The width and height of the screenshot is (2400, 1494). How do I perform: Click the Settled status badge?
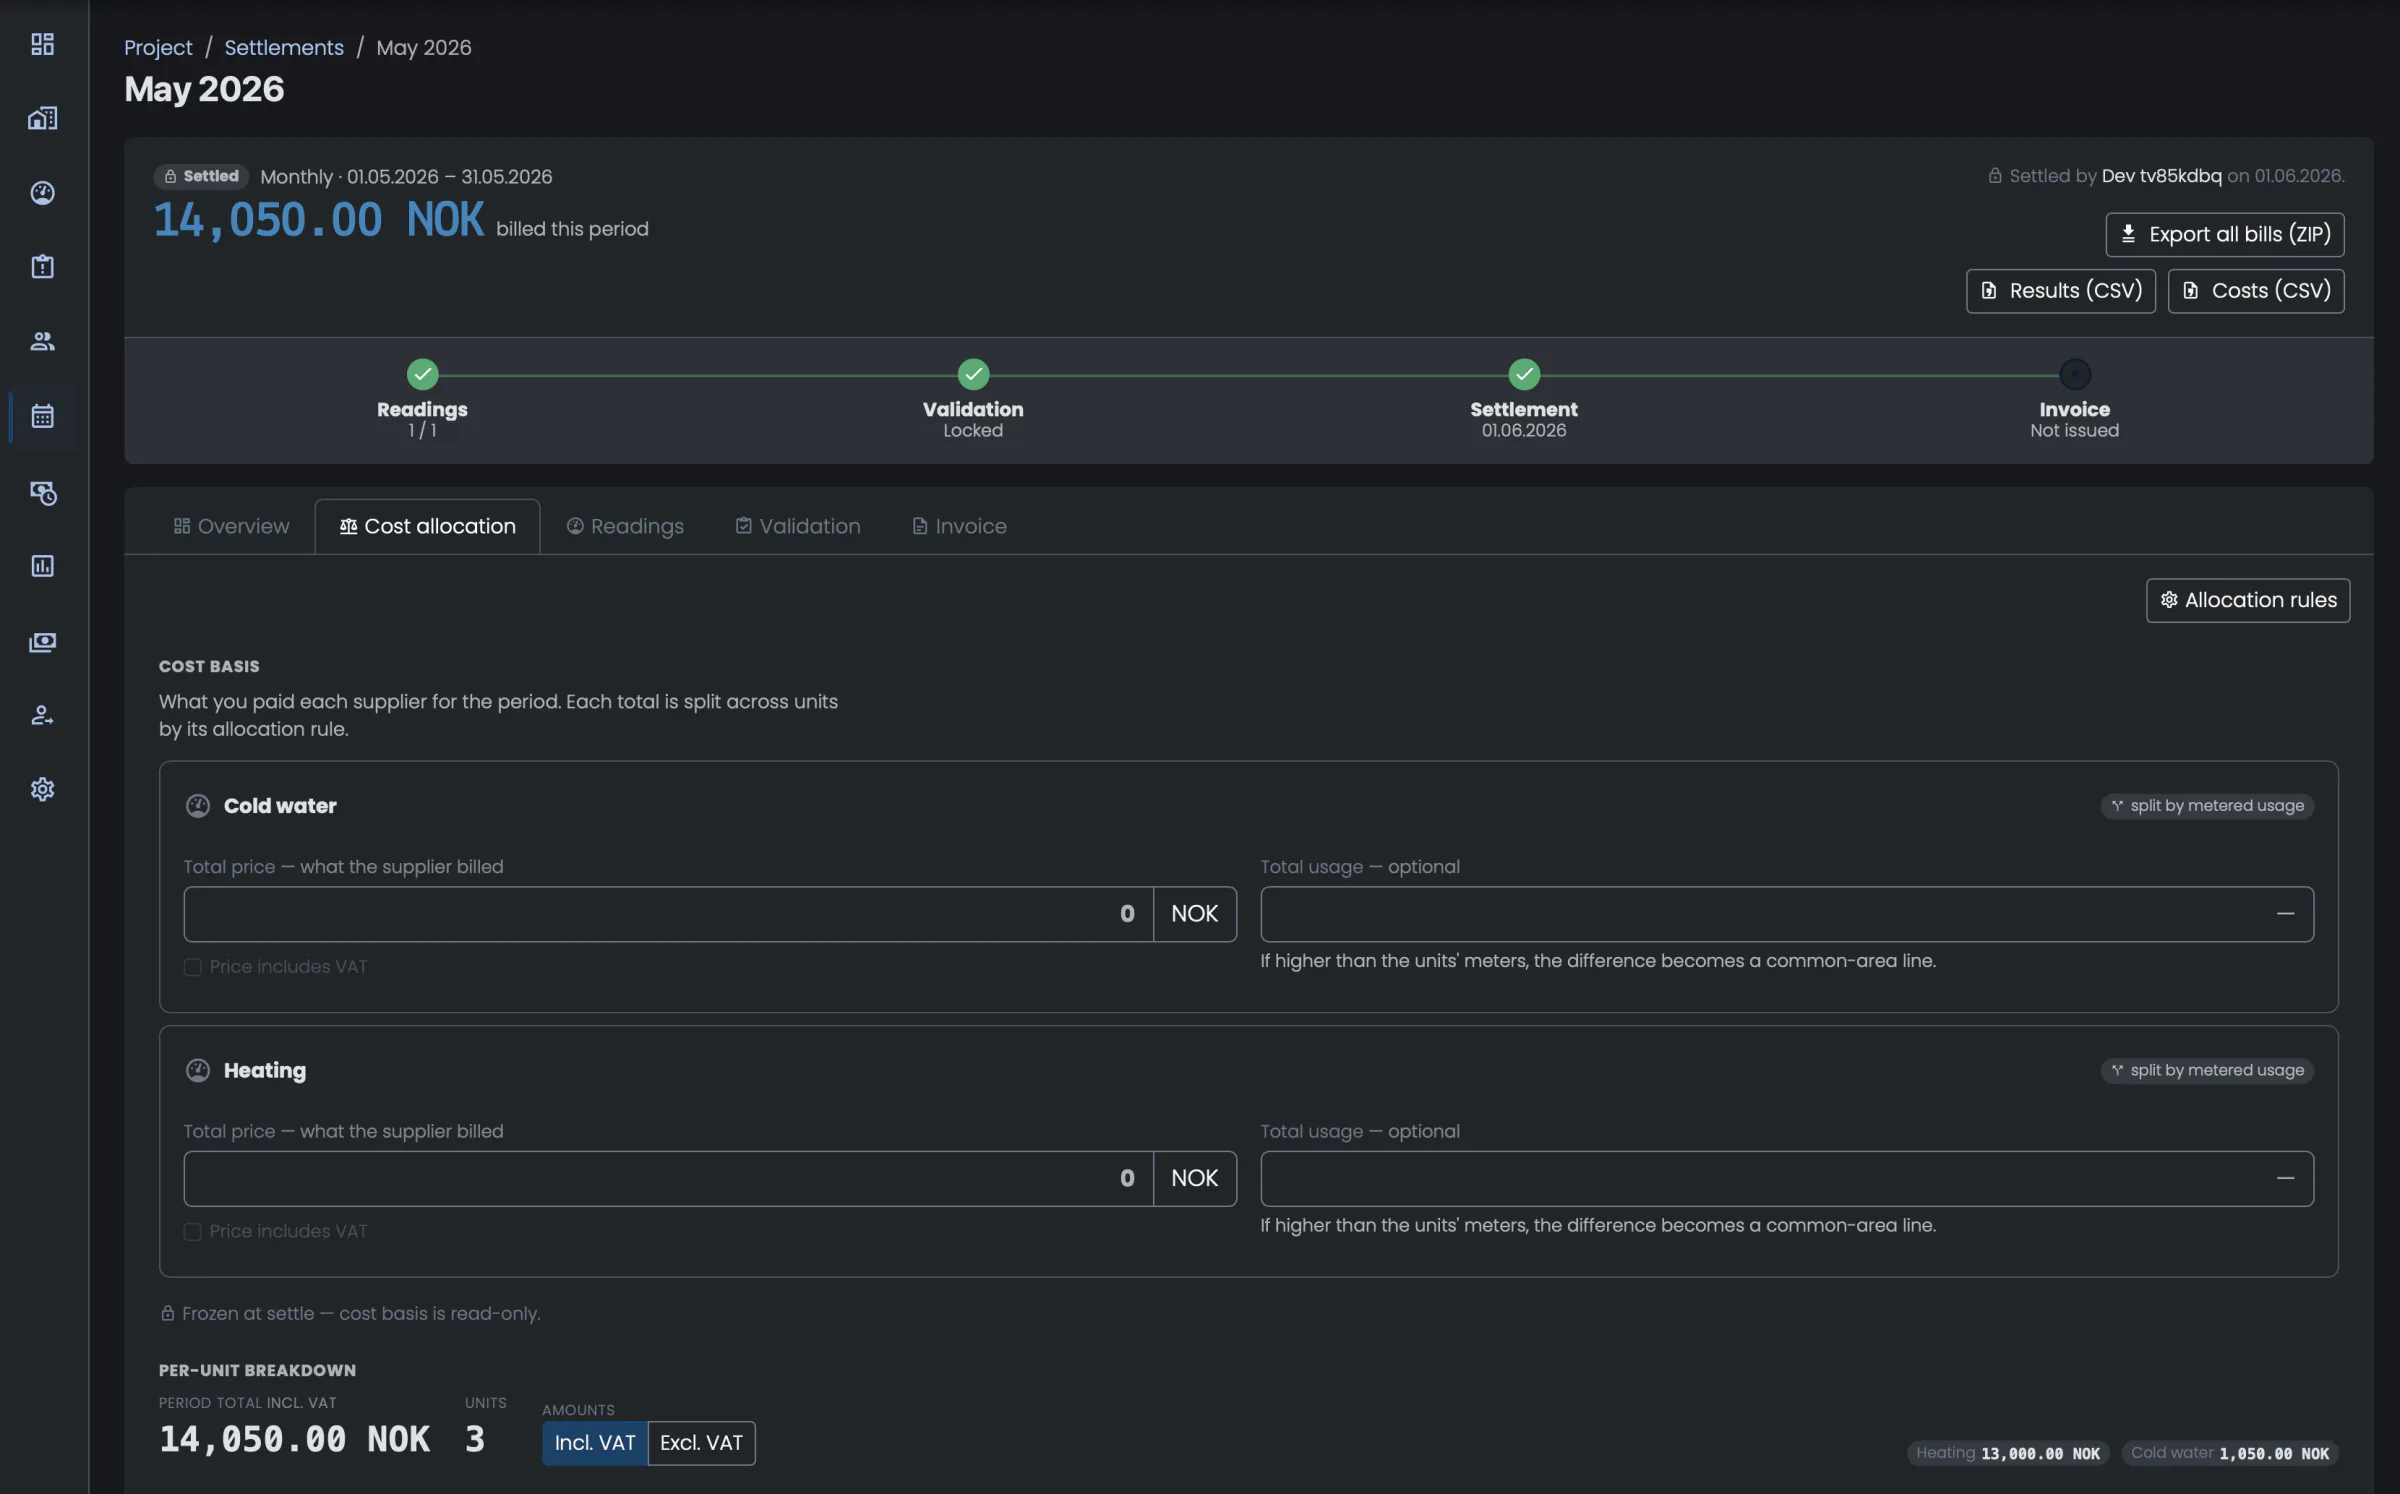pyautogui.click(x=201, y=176)
